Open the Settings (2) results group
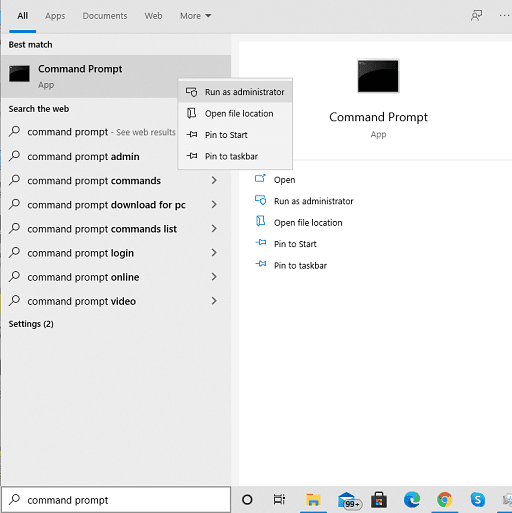This screenshot has width=512, height=513. [x=31, y=324]
